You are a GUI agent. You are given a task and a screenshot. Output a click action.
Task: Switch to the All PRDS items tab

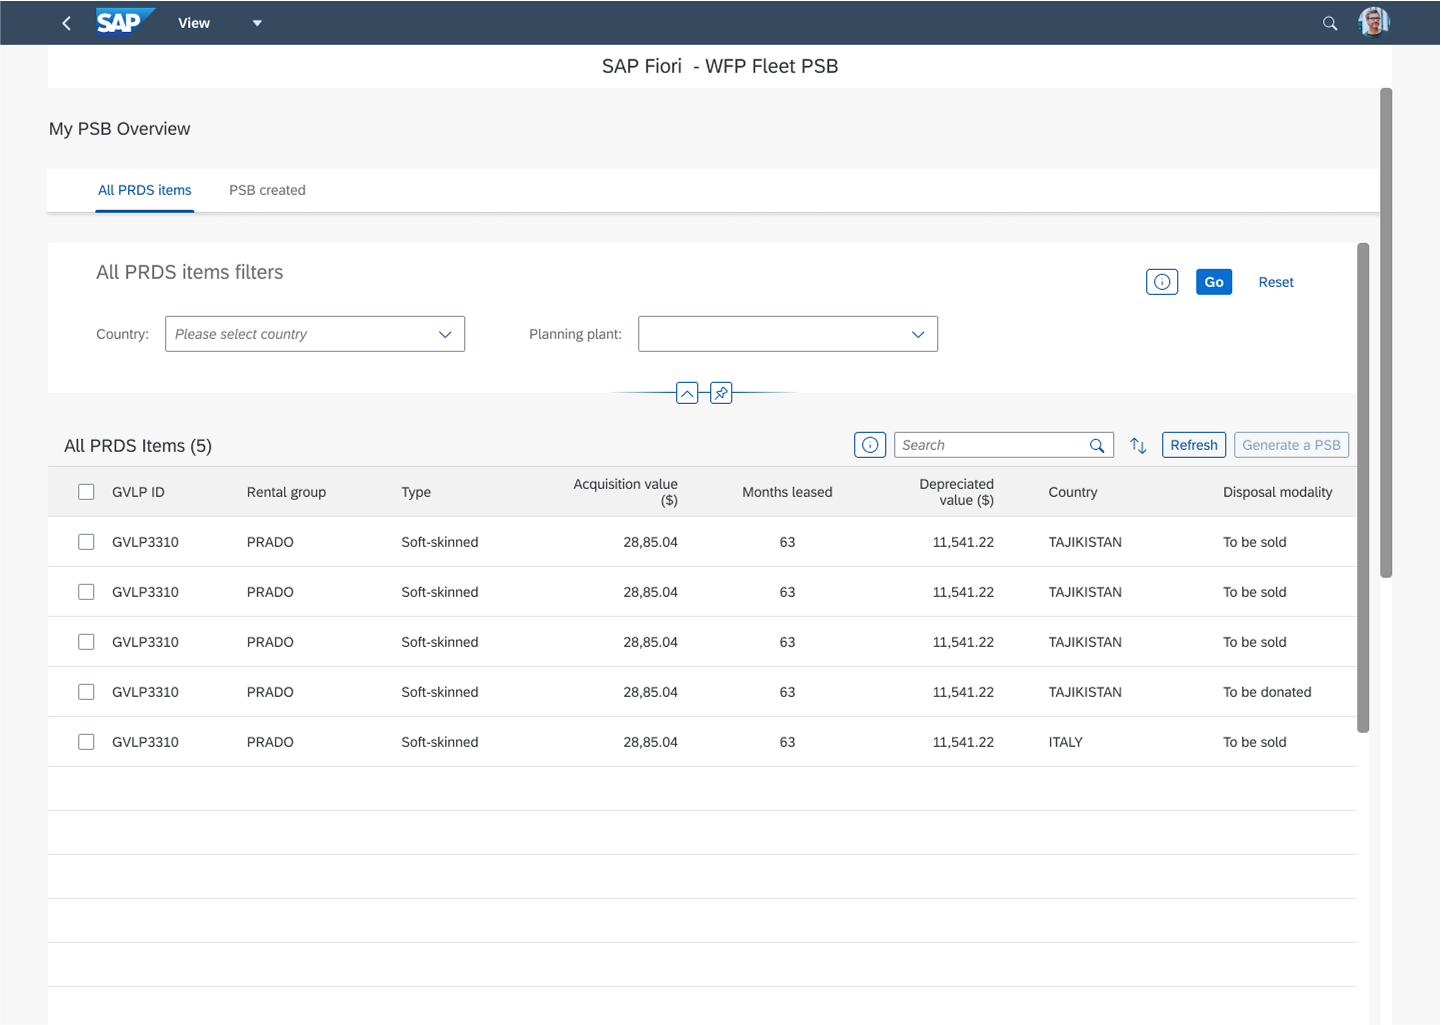tap(145, 190)
